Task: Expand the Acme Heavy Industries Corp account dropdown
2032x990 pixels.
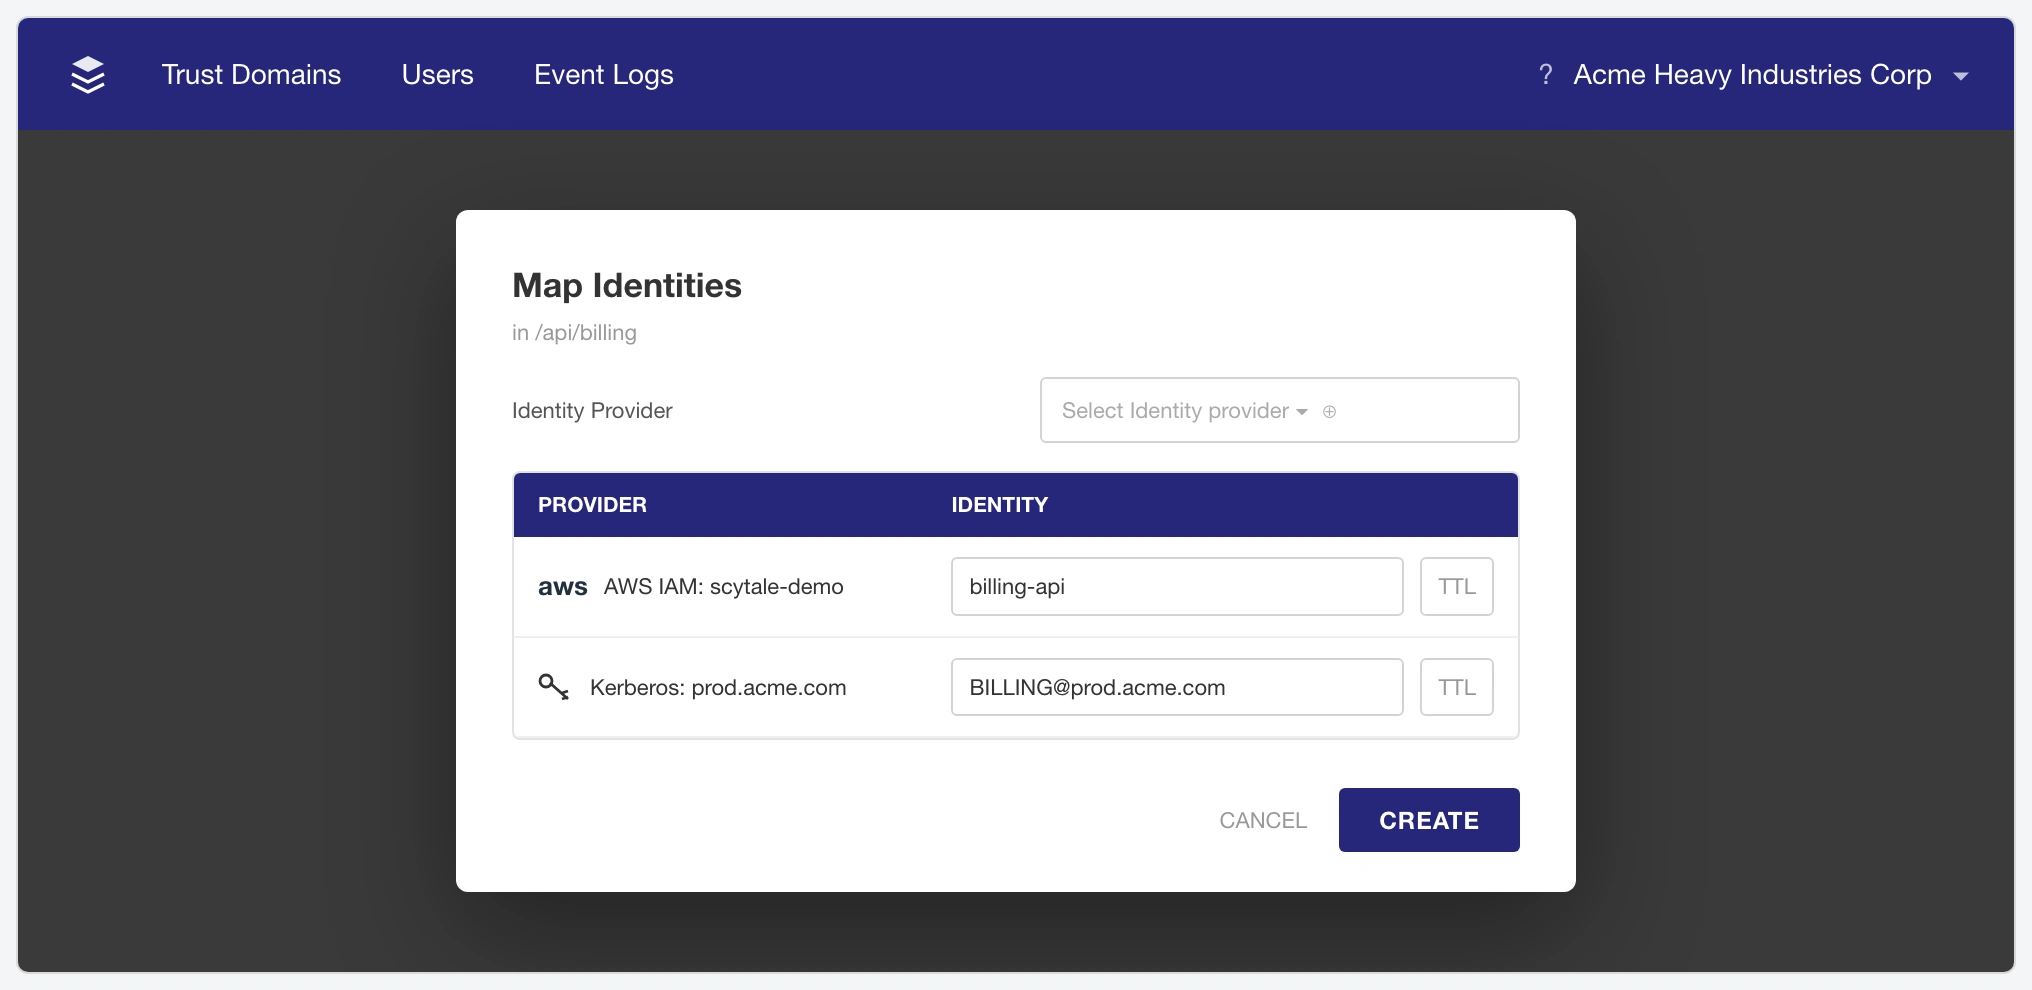Action: 1770,75
